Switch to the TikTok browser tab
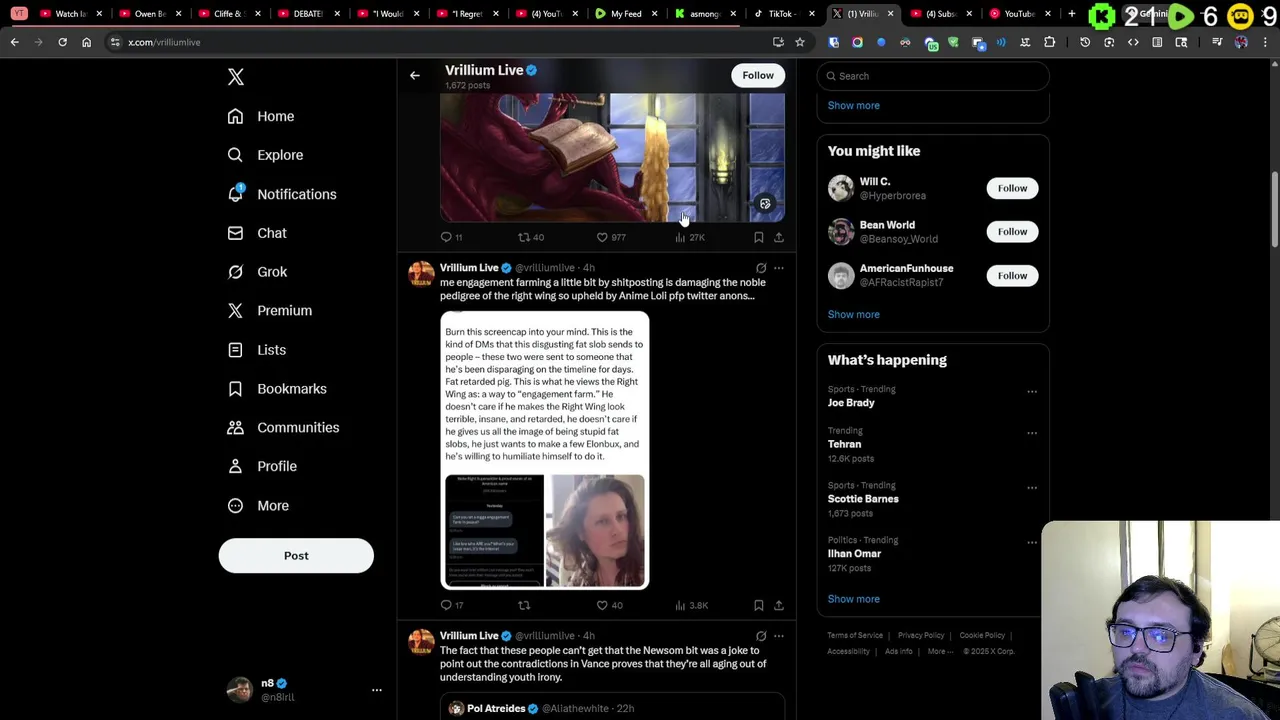This screenshot has width=1280, height=720. [x=781, y=14]
